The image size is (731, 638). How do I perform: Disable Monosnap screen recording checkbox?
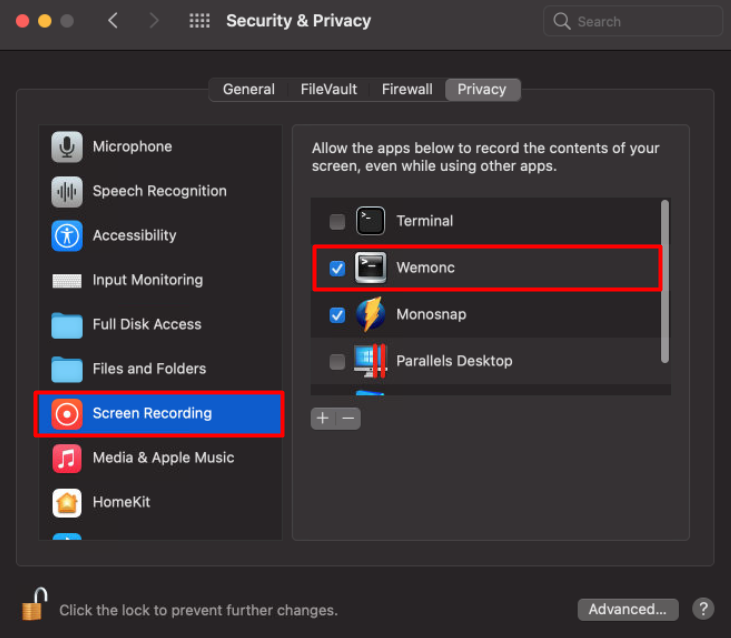(x=337, y=315)
